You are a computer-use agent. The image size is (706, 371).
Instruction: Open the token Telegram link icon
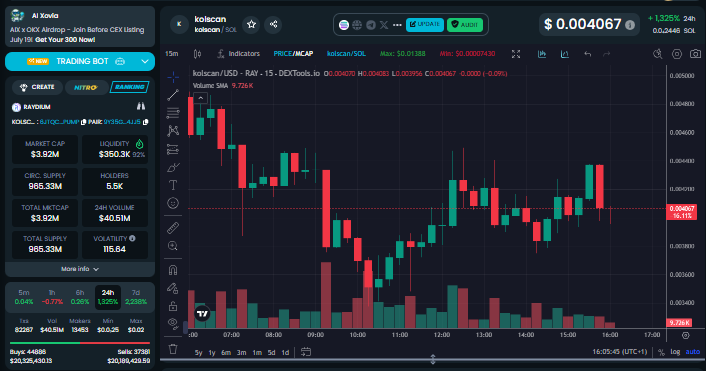tap(371, 25)
